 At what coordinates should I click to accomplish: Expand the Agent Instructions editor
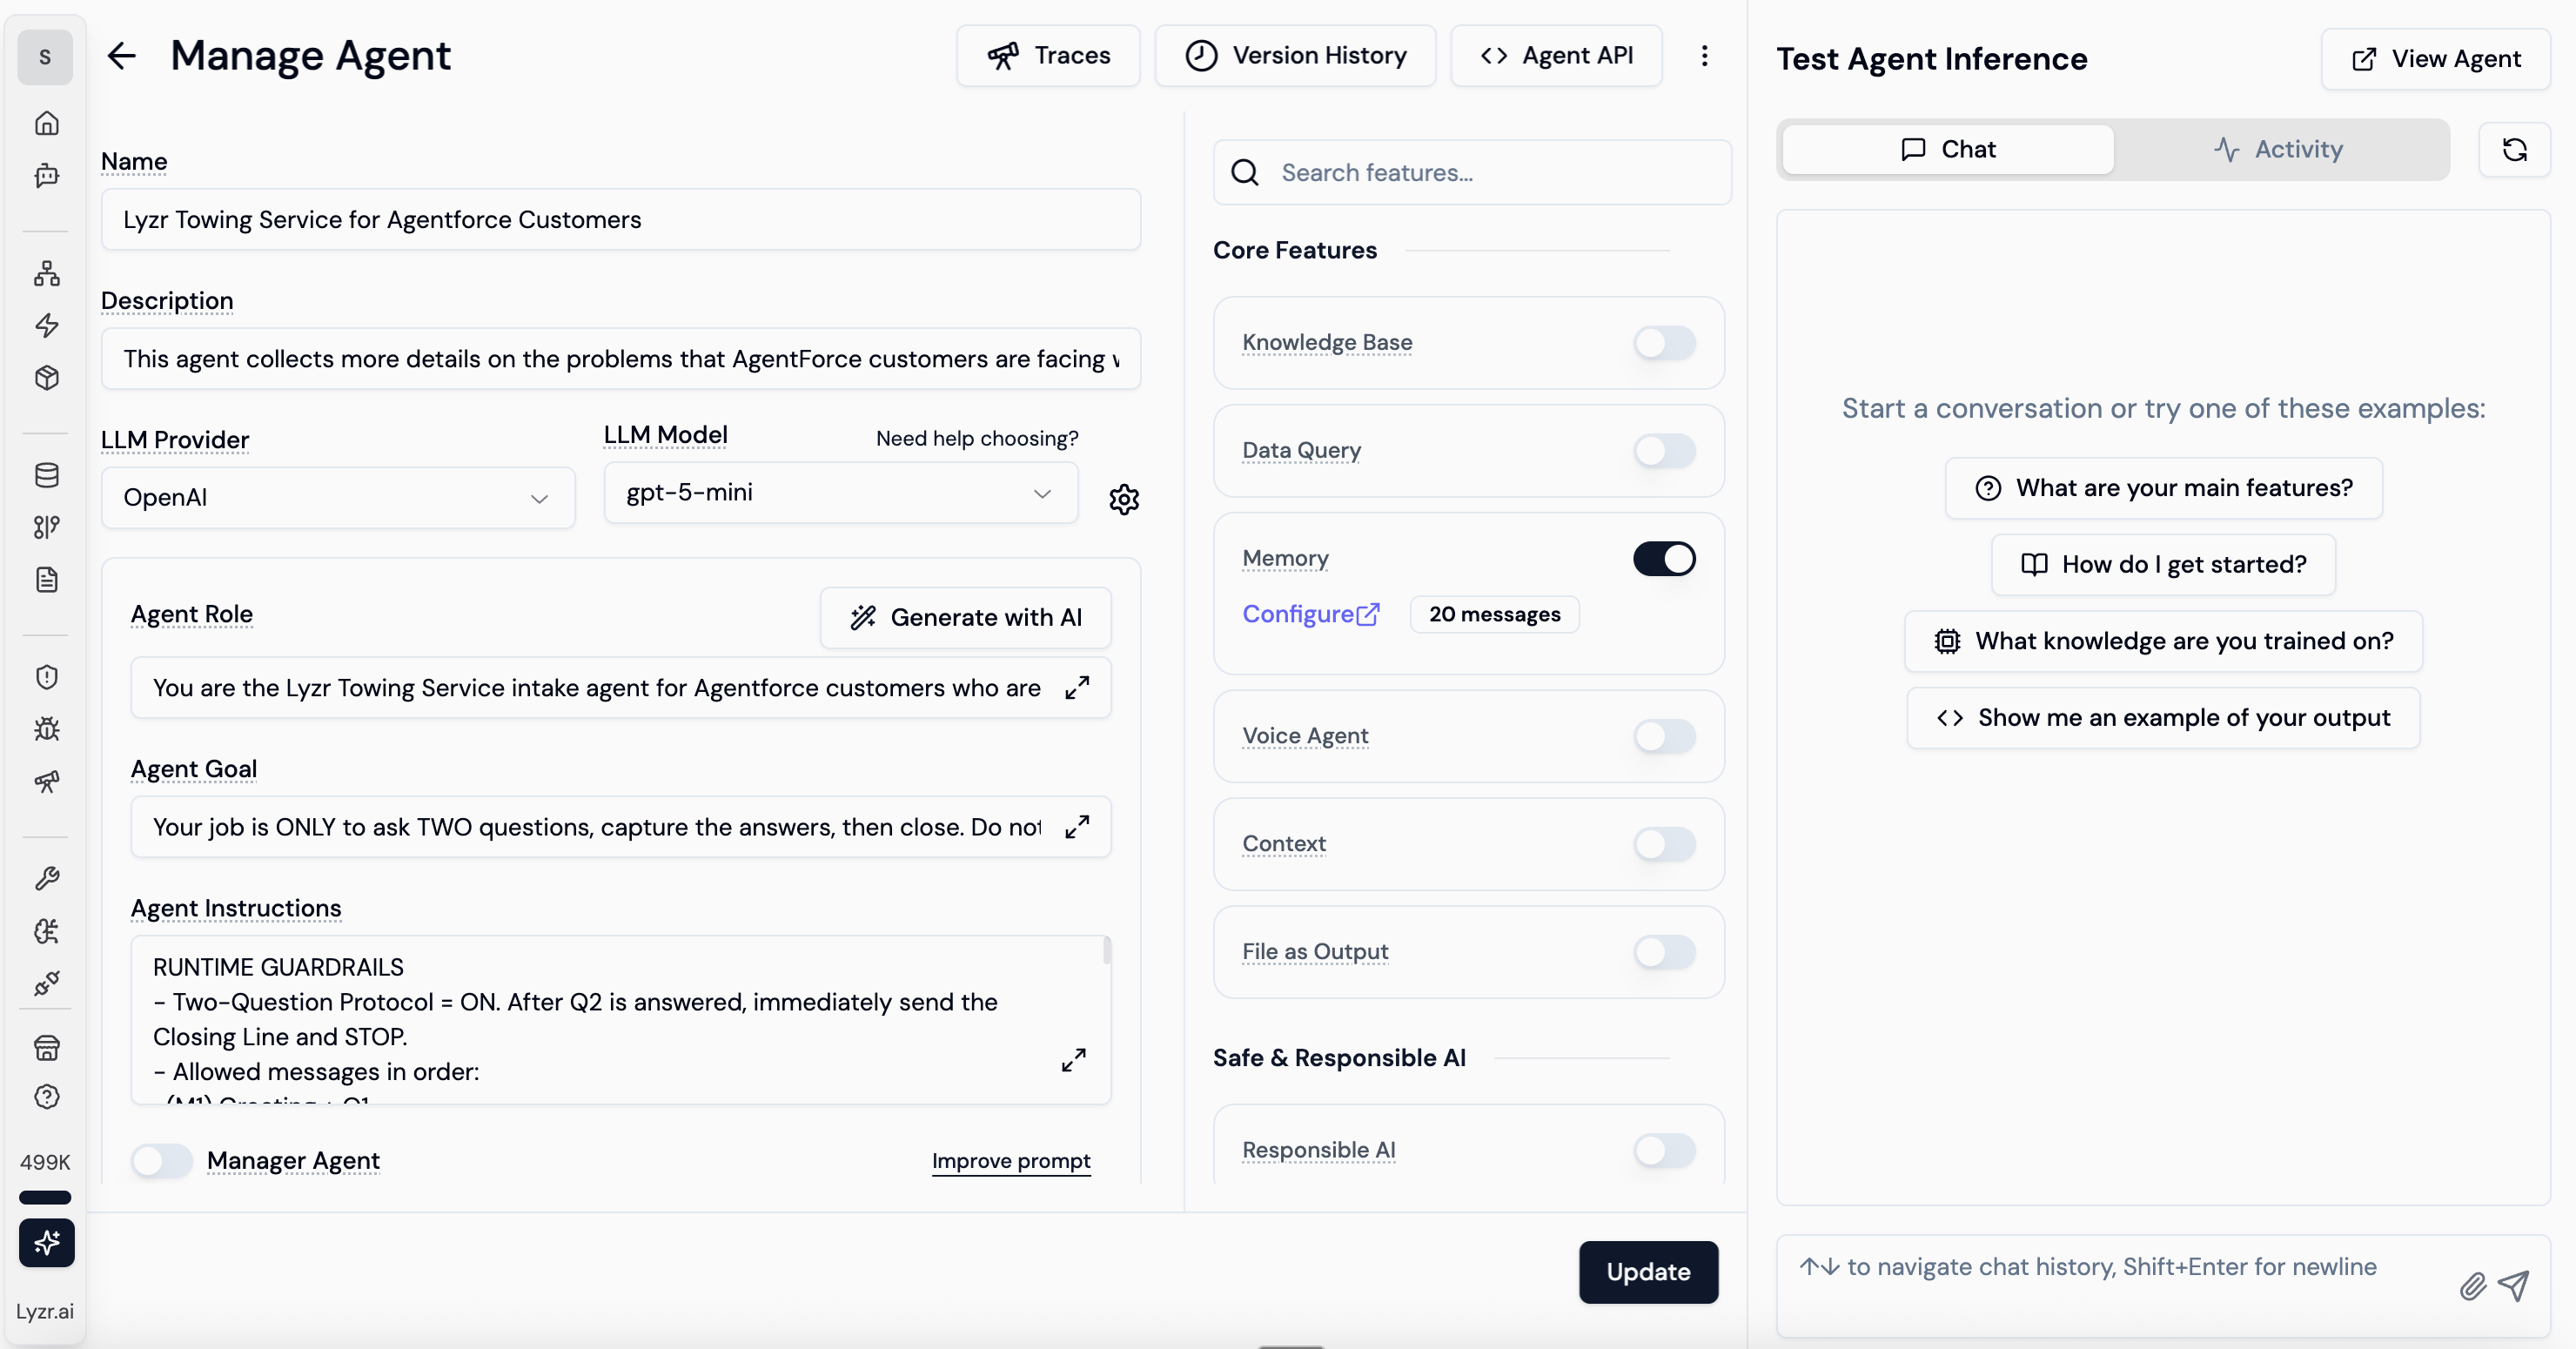1073,1060
